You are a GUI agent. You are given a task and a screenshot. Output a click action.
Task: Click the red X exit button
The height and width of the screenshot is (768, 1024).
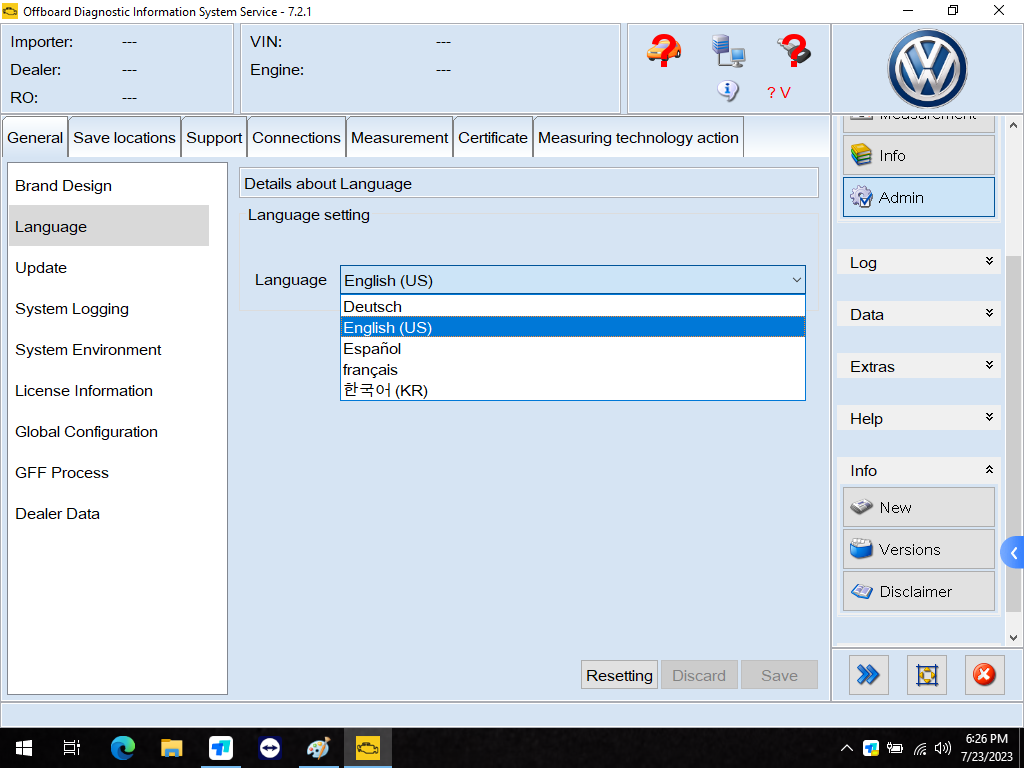[x=984, y=675]
